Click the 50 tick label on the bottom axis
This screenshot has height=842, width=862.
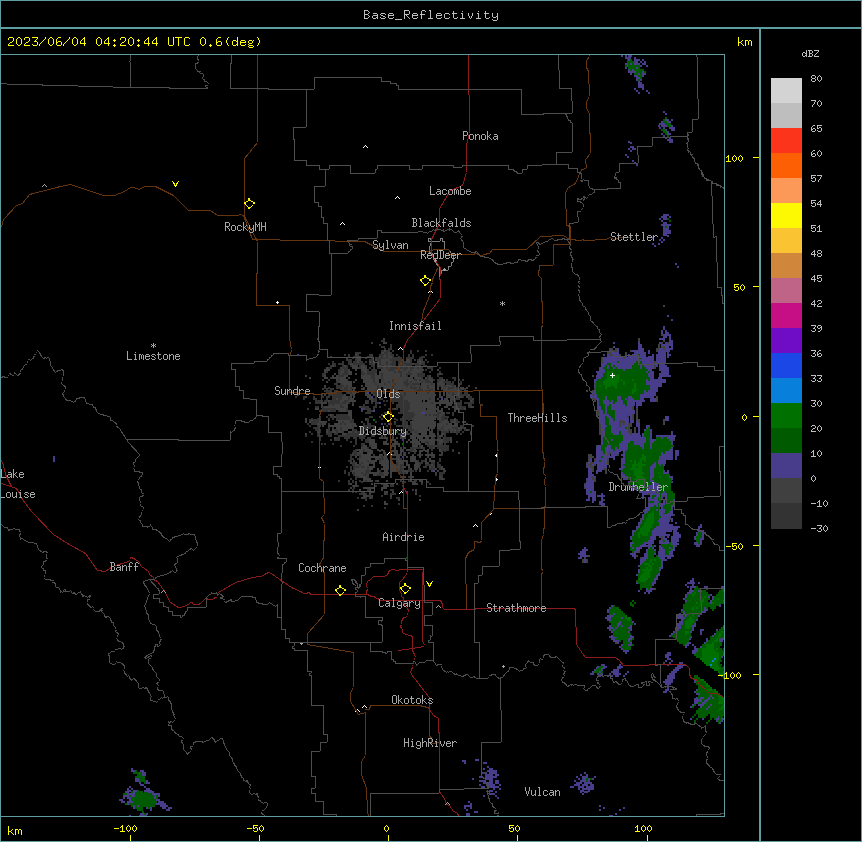point(513,828)
